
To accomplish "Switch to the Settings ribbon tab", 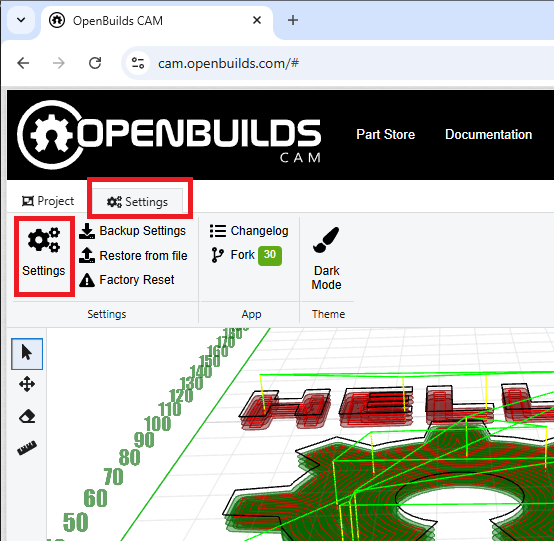I will click(x=137, y=202).
